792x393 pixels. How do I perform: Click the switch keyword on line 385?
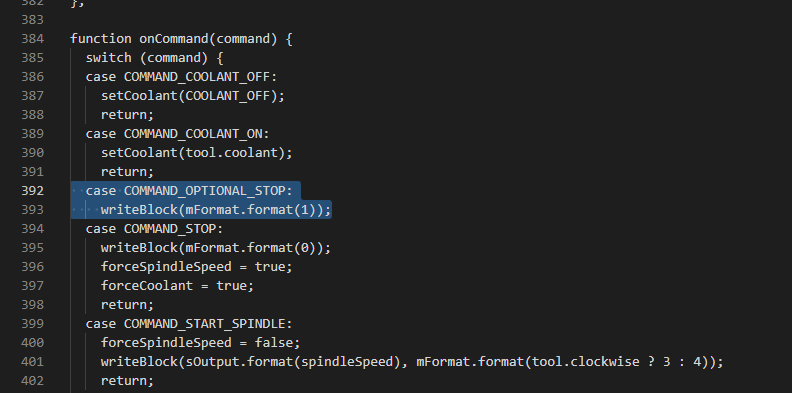click(x=109, y=58)
